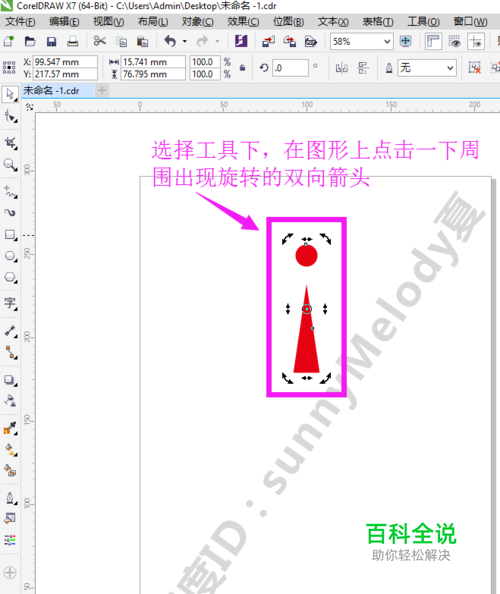Select the Outline Pen tool
500x594 pixels.
(10, 498)
